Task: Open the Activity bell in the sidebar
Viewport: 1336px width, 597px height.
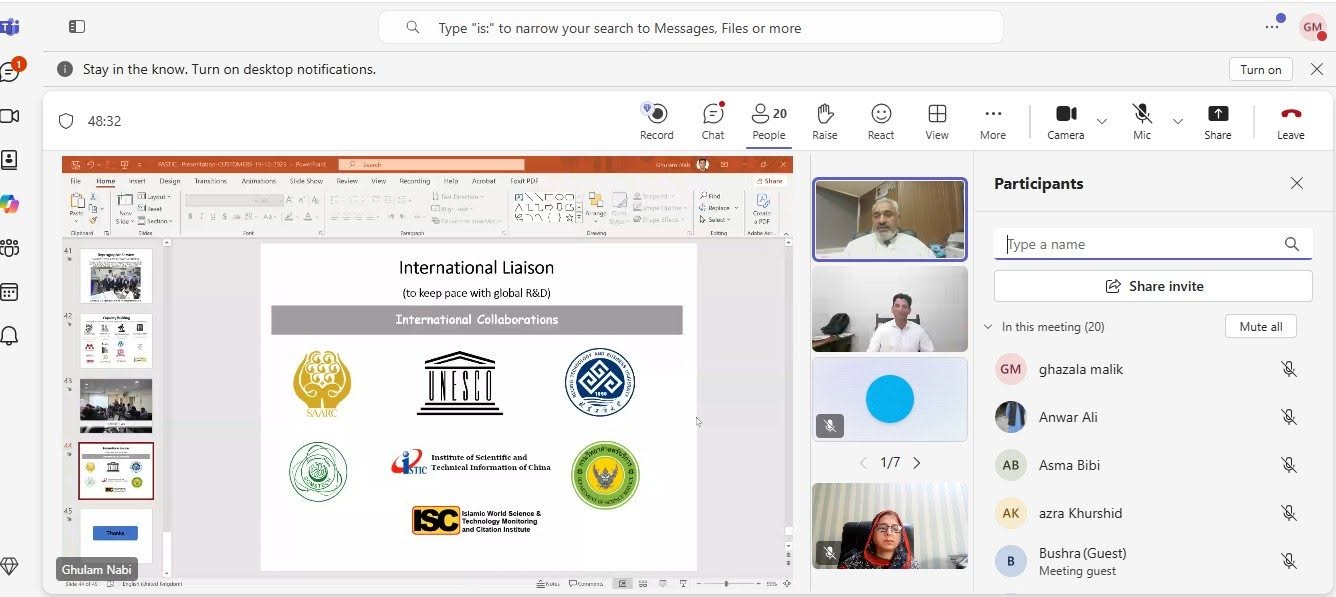Action: [x=10, y=336]
